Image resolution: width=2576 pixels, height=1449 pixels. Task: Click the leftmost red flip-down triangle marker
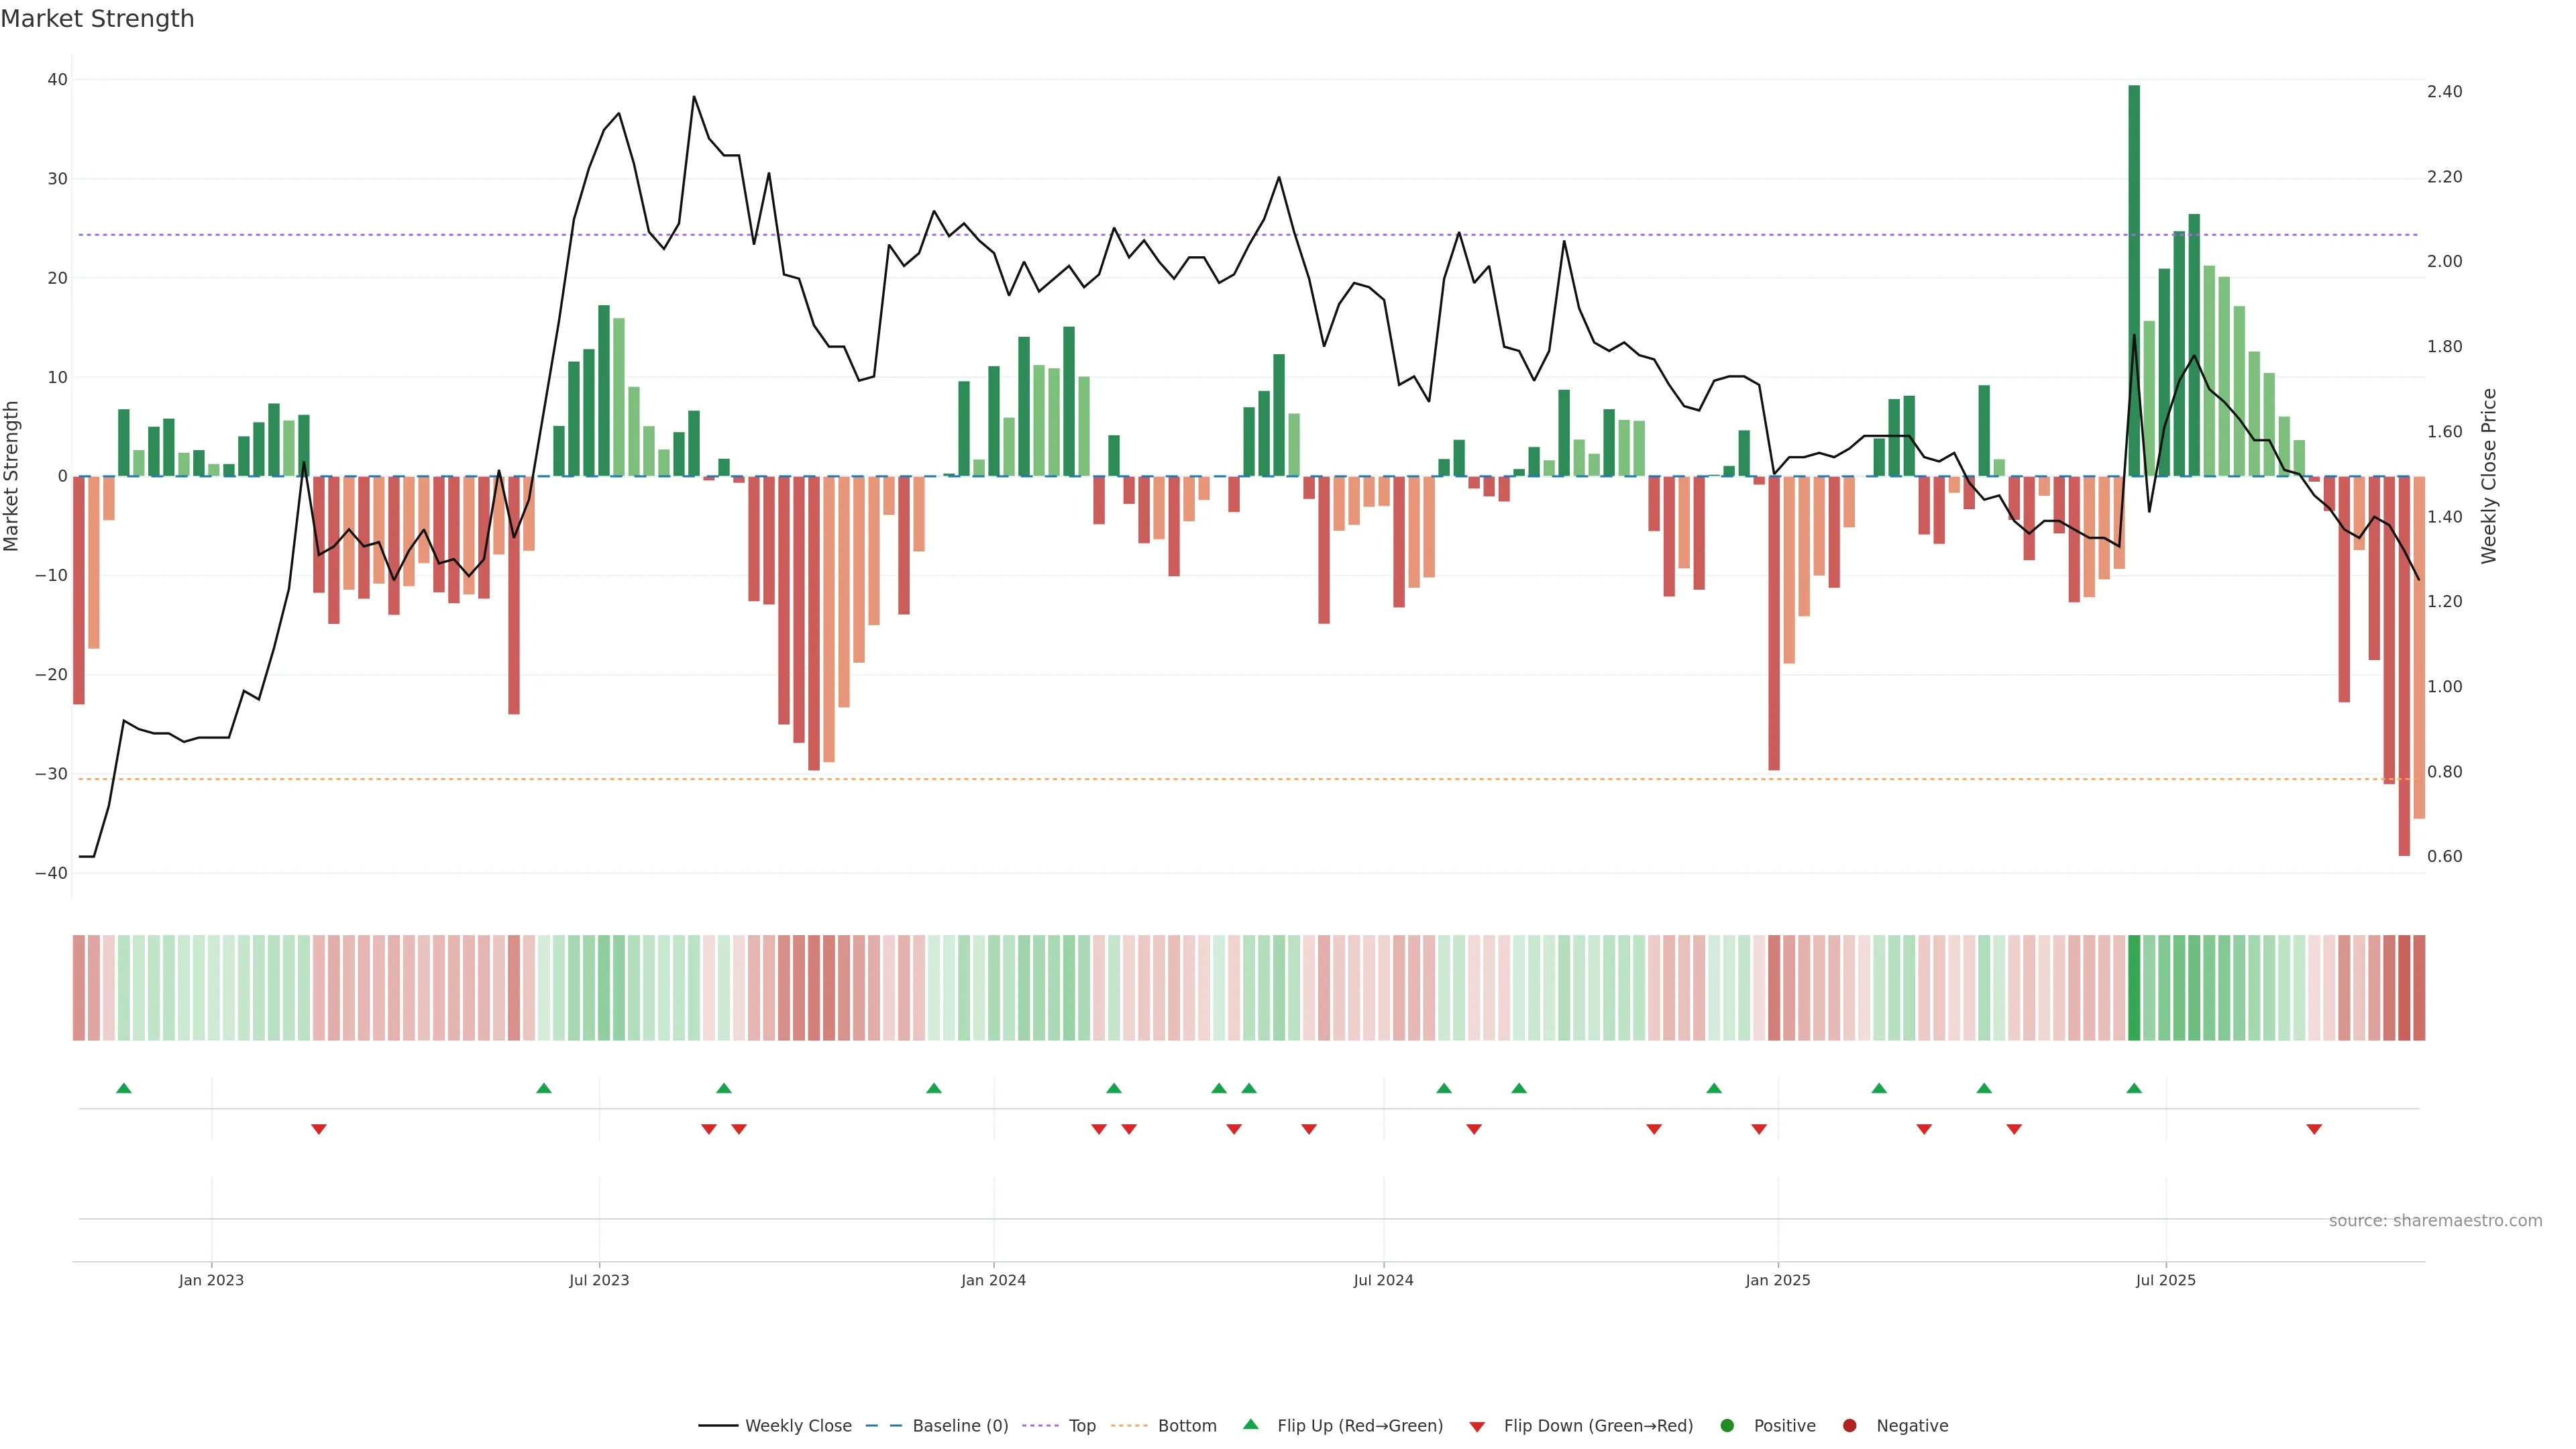click(x=319, y=1129)
